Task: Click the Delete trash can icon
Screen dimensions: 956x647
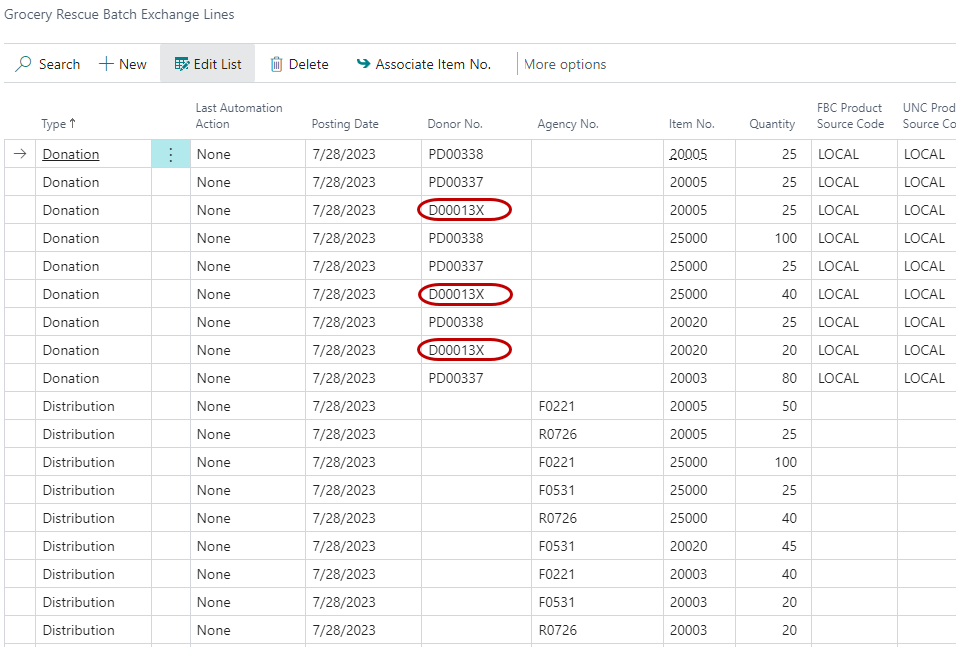Action: pos(277,64)
